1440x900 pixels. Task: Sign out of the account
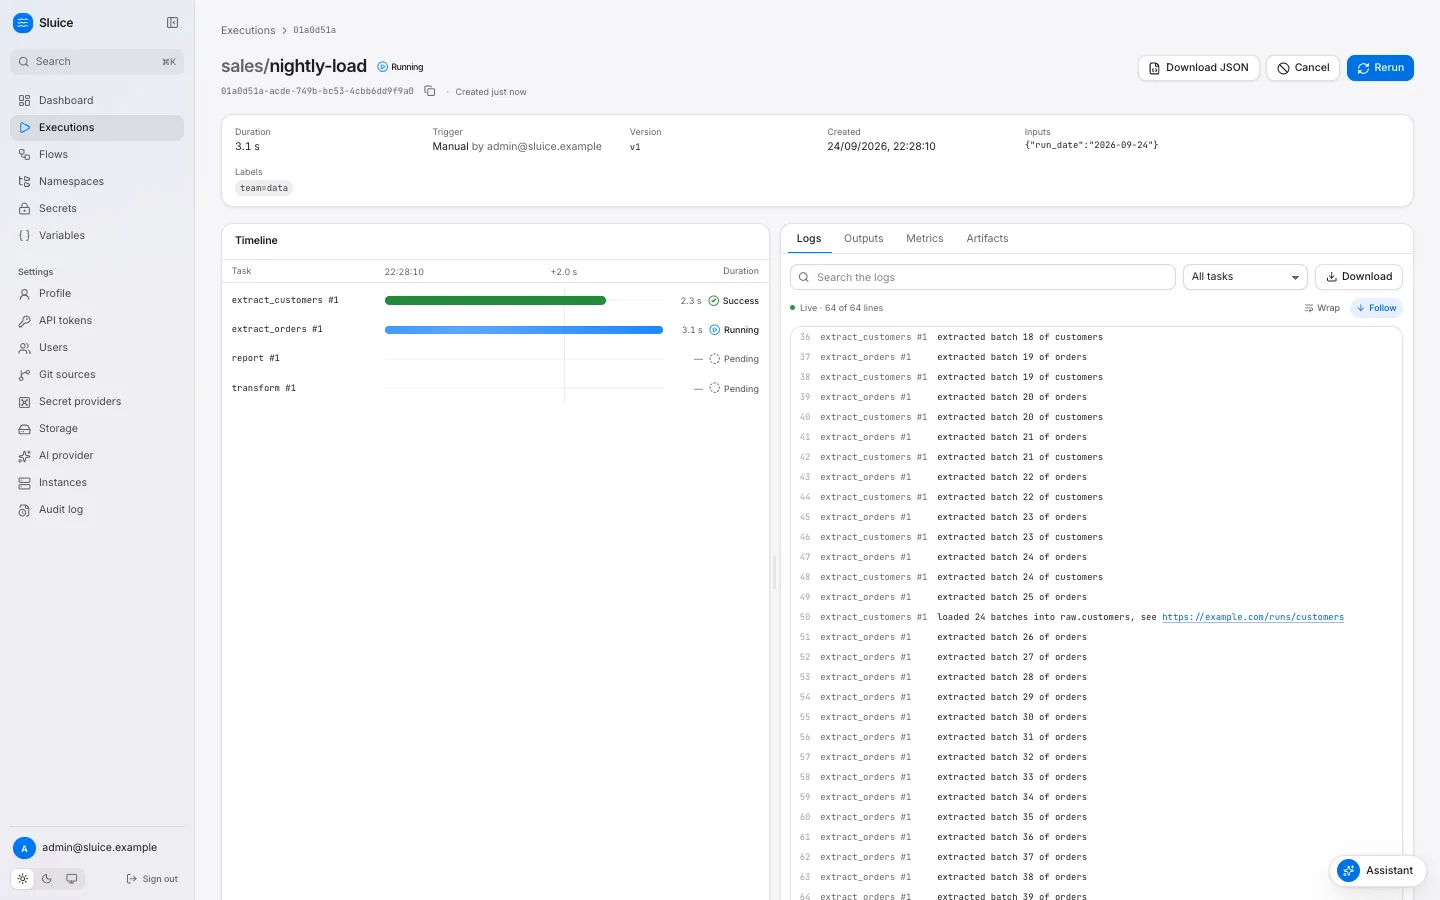tap(152, 879)
